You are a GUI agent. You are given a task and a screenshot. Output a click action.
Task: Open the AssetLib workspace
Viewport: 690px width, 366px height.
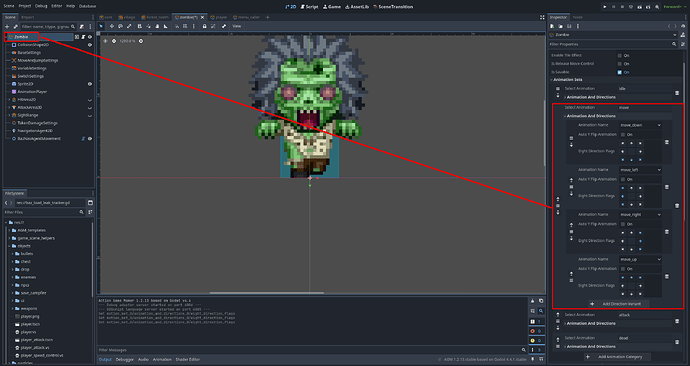coord(357,7)
